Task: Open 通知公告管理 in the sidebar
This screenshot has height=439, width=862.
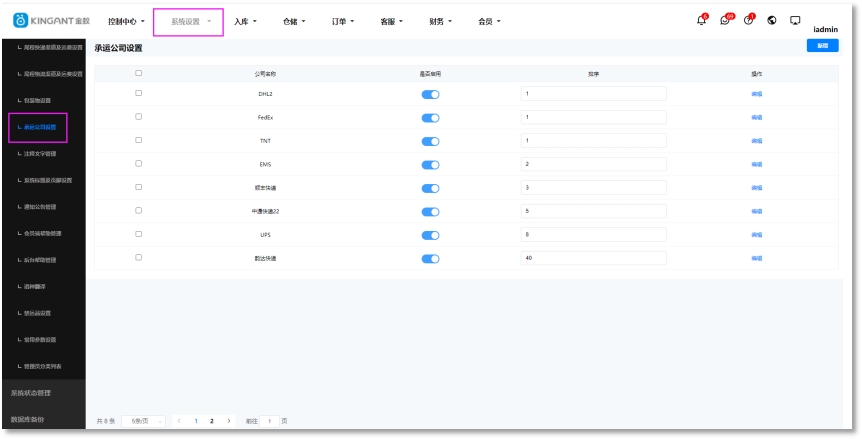Action: [40, 207]
